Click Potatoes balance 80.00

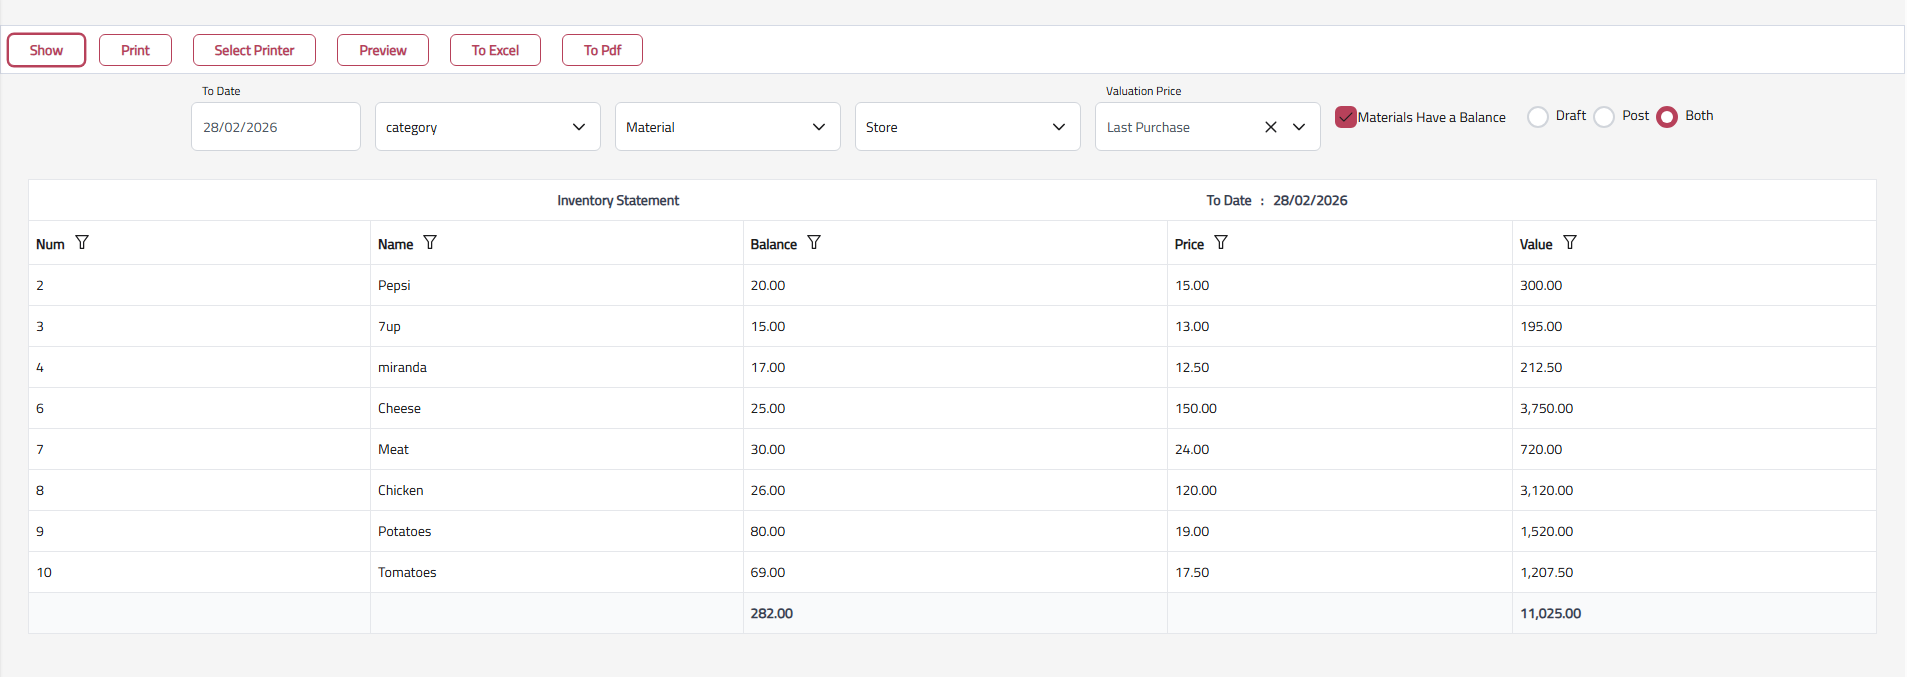coord(768,531)
